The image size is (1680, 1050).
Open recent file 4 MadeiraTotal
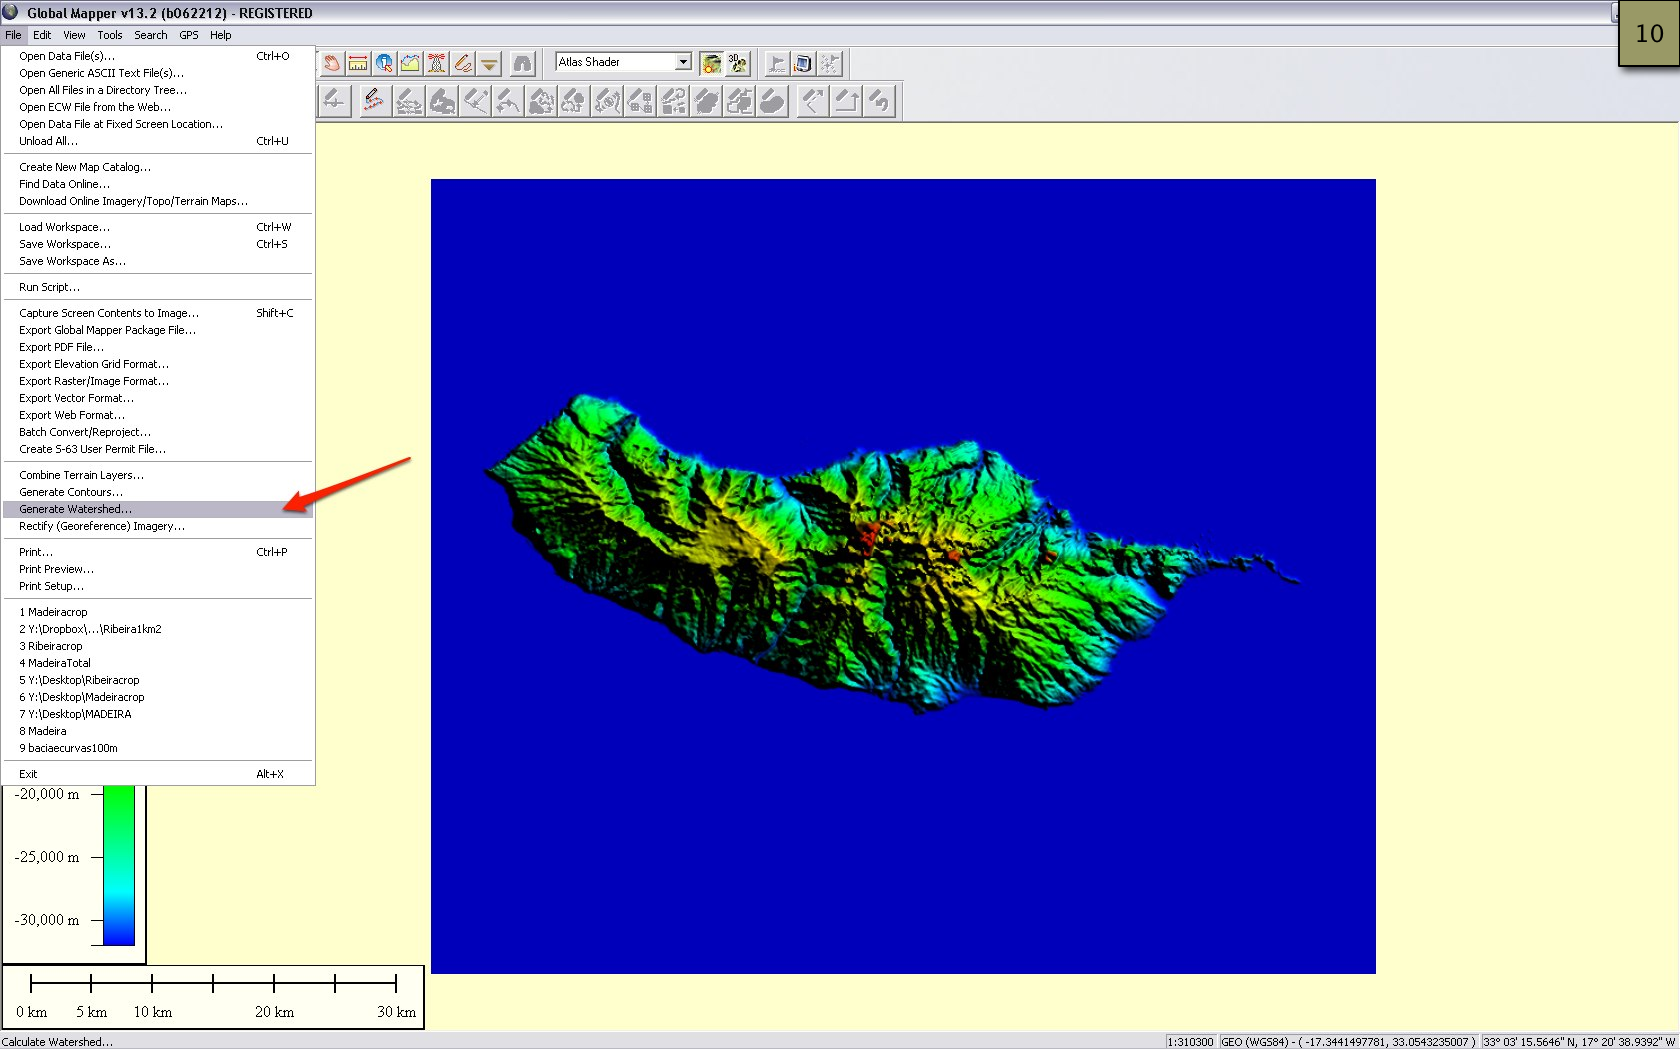coord(158,663)
